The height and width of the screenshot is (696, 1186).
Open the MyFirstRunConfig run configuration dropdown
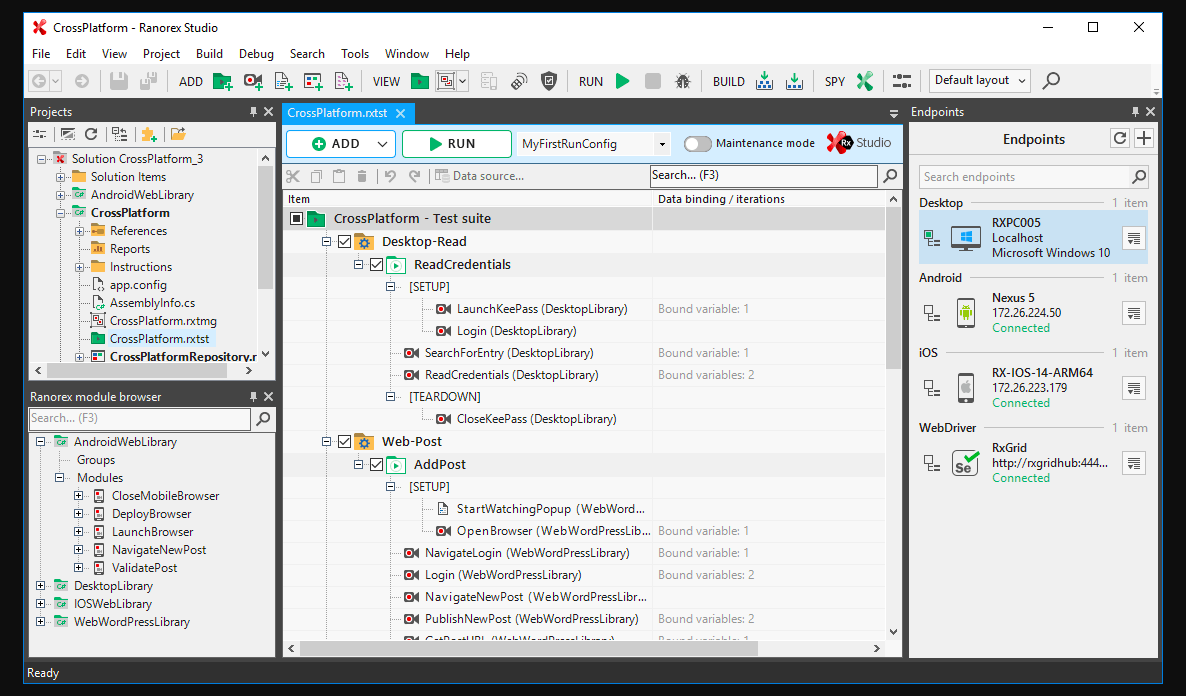click(x=662, y=144)
